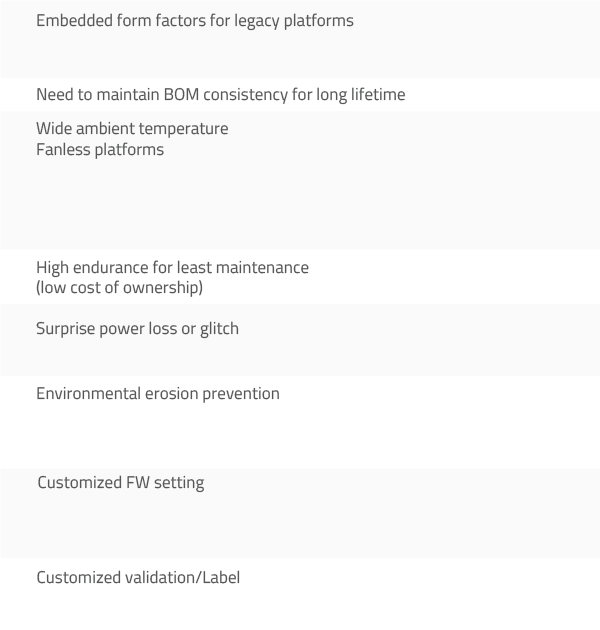Click the word 'ownership' in low cost line
Image resolution: width=600 pixels, height=630 pixels.
click(163, 288)
